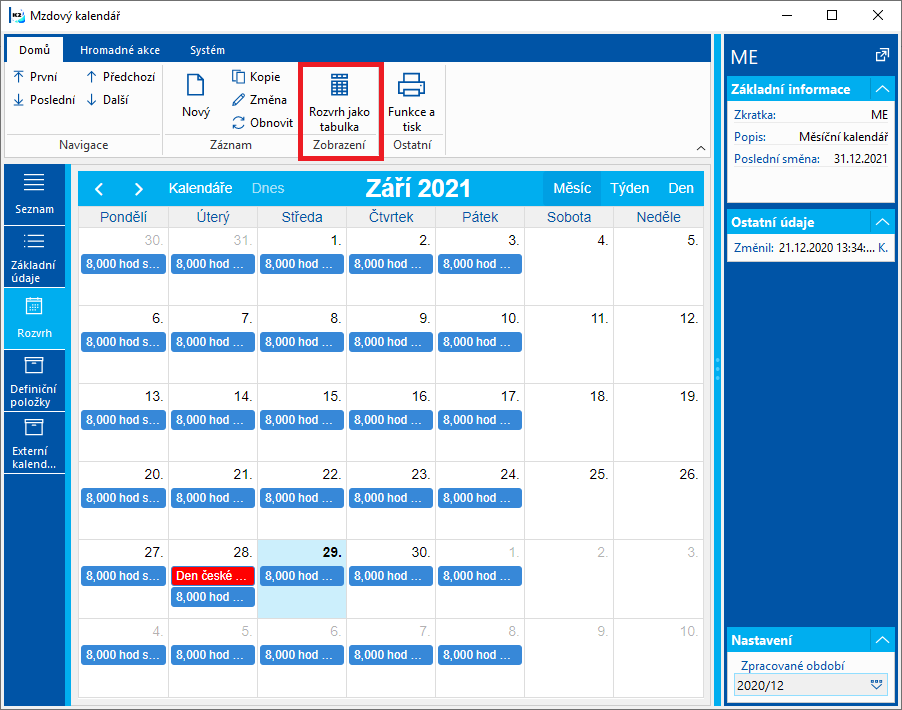Click the Poslední směna value 31.12.2021
The image size is (902, 710).
tap(861, 159)
